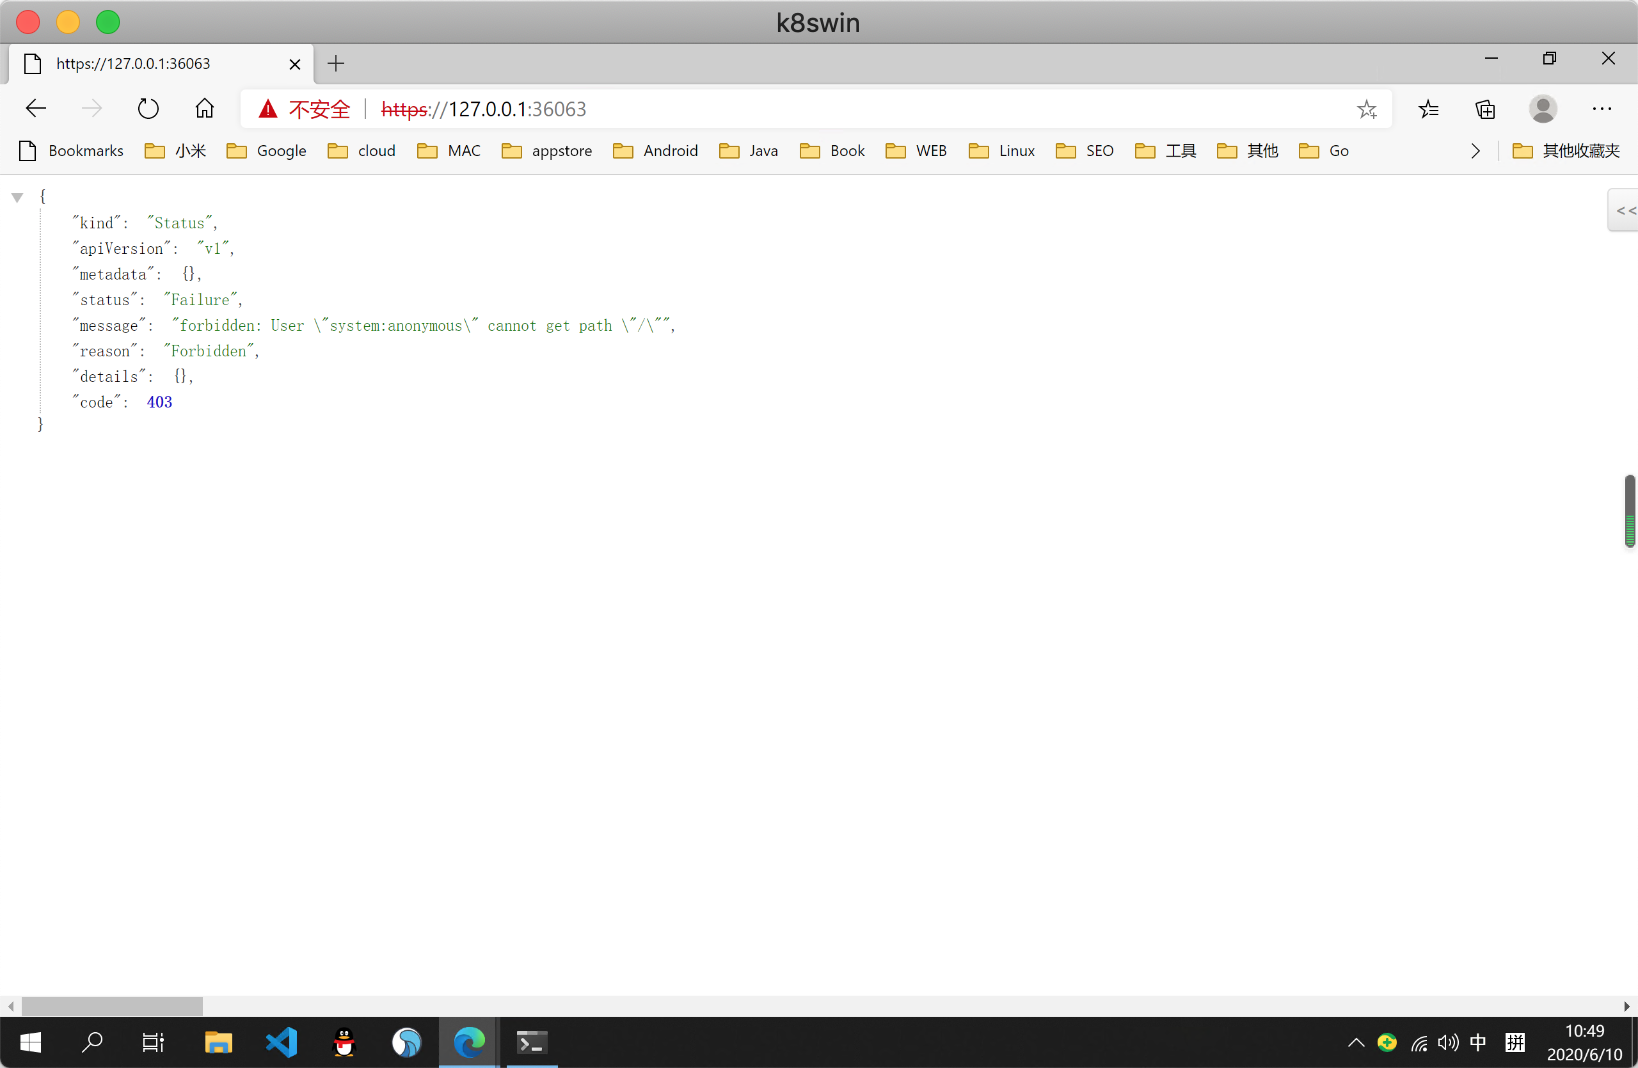Open the blue-white round app icon on the taskbar
This screenshot has width=1638, height=1068.
click(407, 1043)
